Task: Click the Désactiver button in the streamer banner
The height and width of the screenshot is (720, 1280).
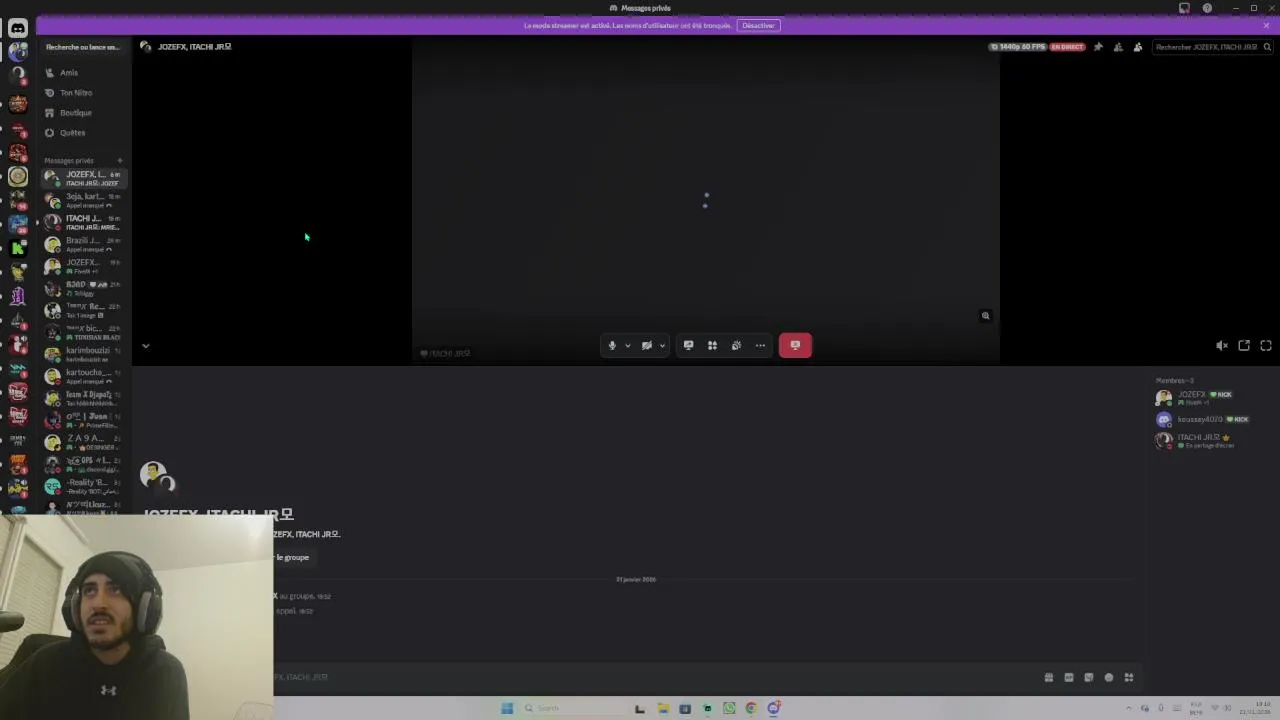Action: point(758,25)
